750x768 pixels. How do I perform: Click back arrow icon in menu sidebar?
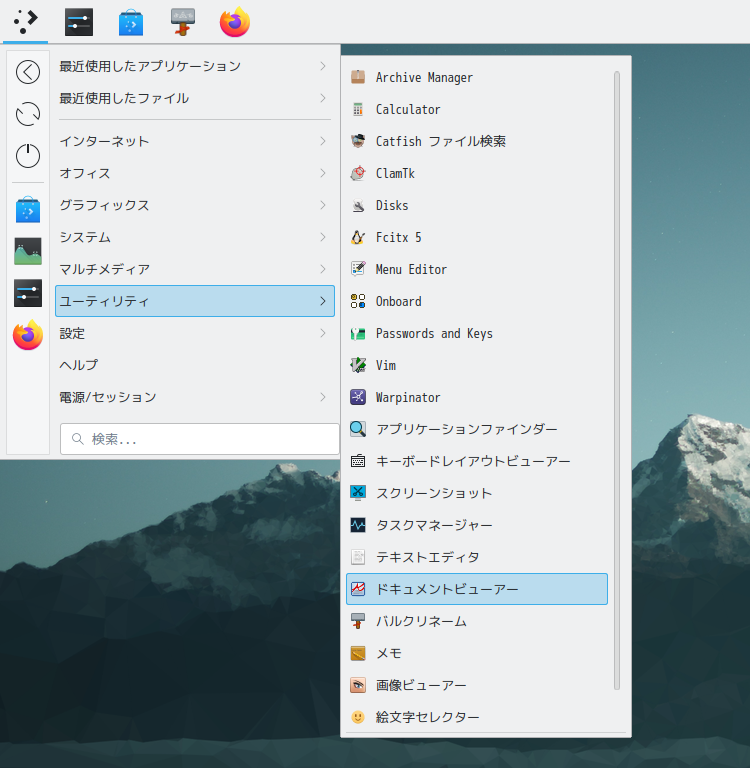pyautogui.click(x=28, y=72)
